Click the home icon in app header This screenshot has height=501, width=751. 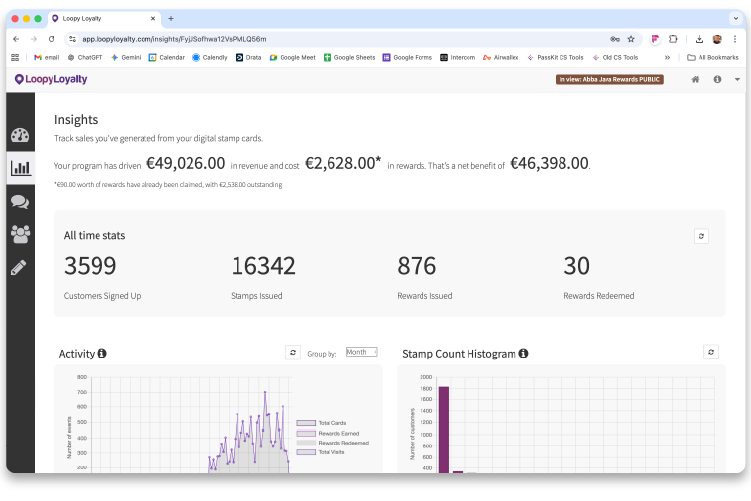pos(695,80)
